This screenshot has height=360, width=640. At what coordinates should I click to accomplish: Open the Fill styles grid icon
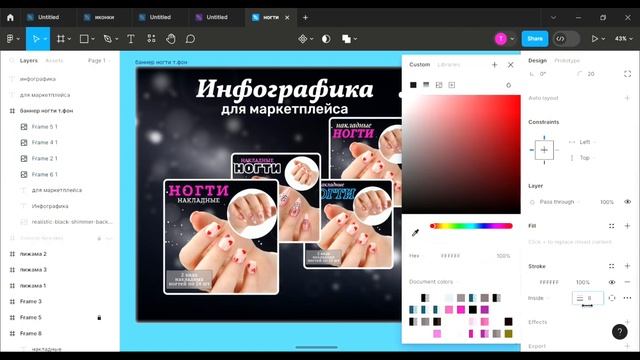click(611, 226)
